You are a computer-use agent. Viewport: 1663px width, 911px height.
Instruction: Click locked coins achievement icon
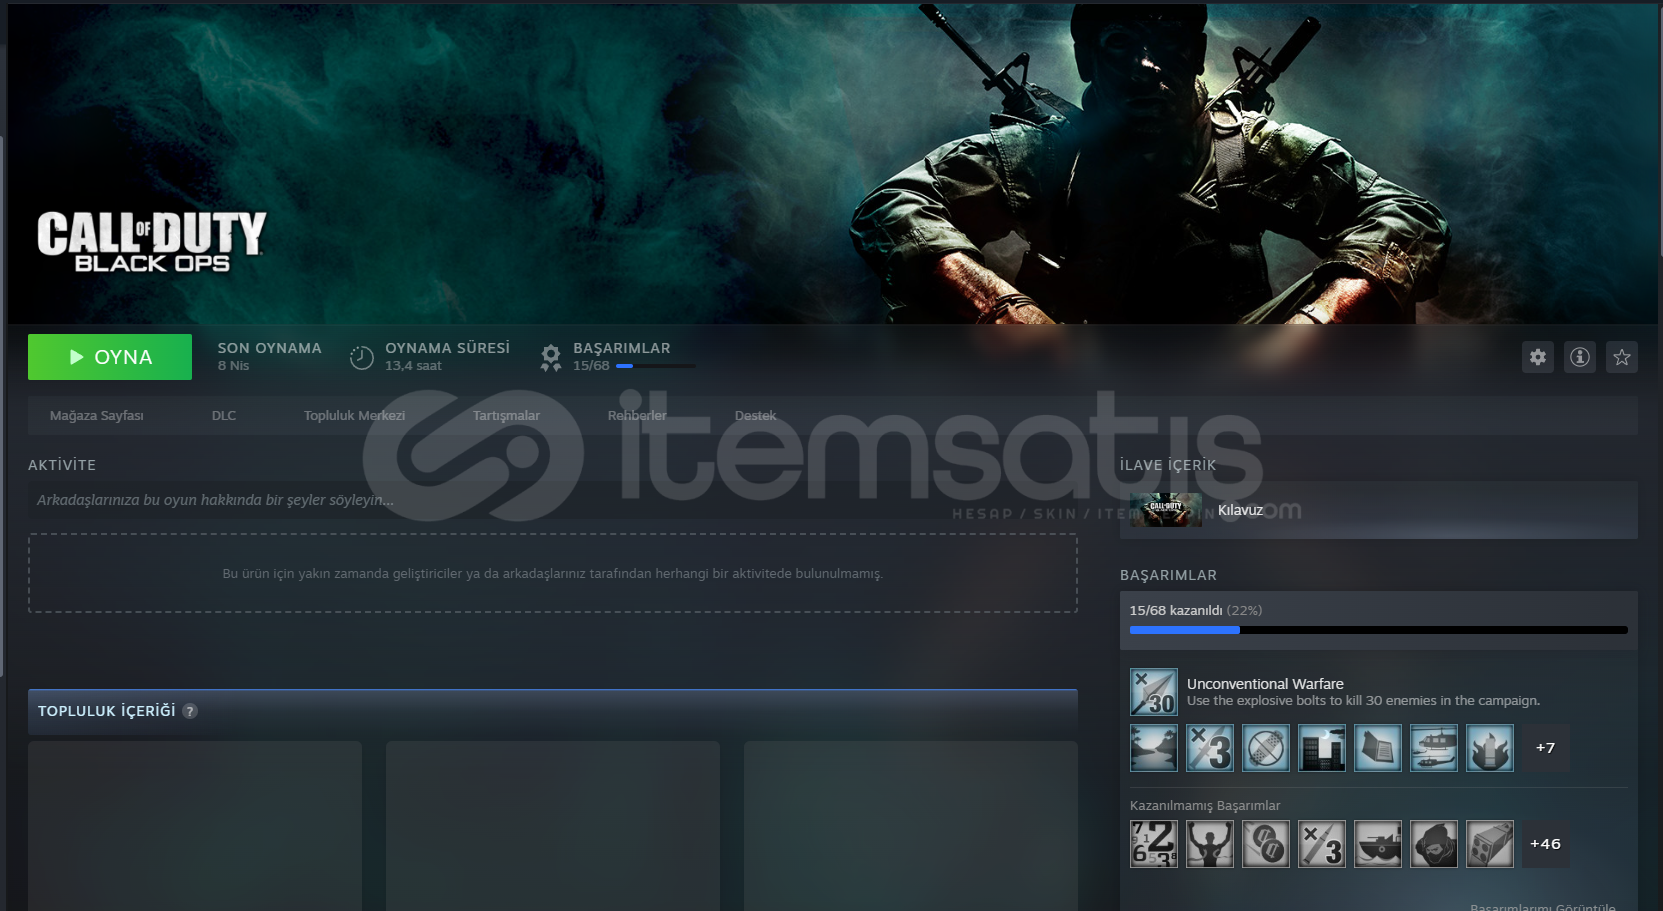point(1266,844)
